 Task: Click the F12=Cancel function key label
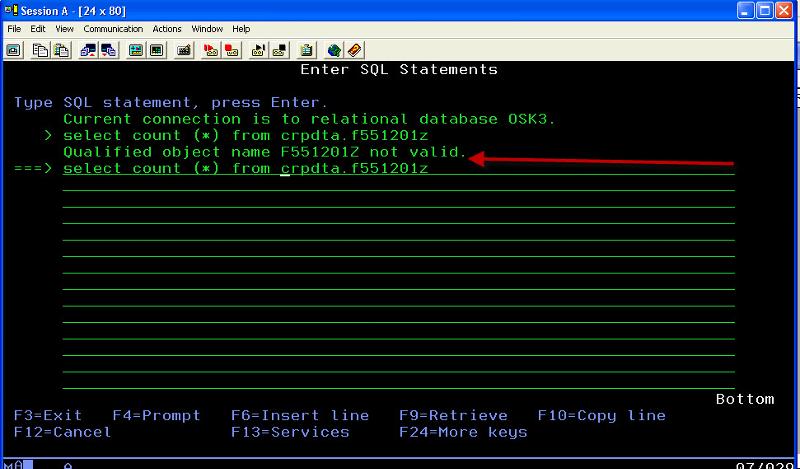point(62,432)
